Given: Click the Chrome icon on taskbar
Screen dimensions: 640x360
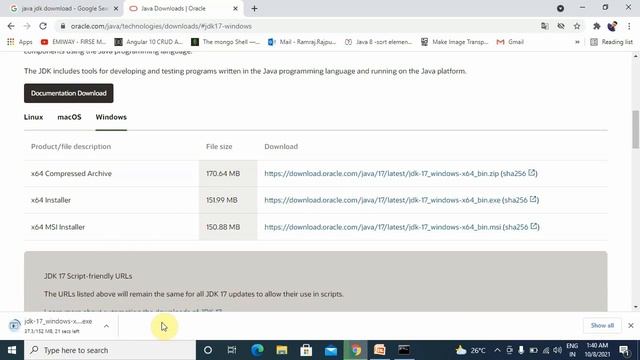Looking at the screenshot, I should (x=356, y=350).
